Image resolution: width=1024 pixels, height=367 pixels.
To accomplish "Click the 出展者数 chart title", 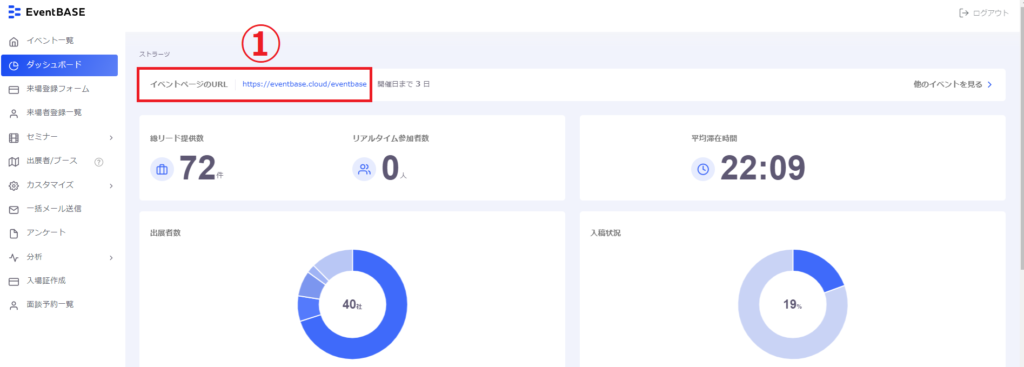I will [x=165, y=232].
